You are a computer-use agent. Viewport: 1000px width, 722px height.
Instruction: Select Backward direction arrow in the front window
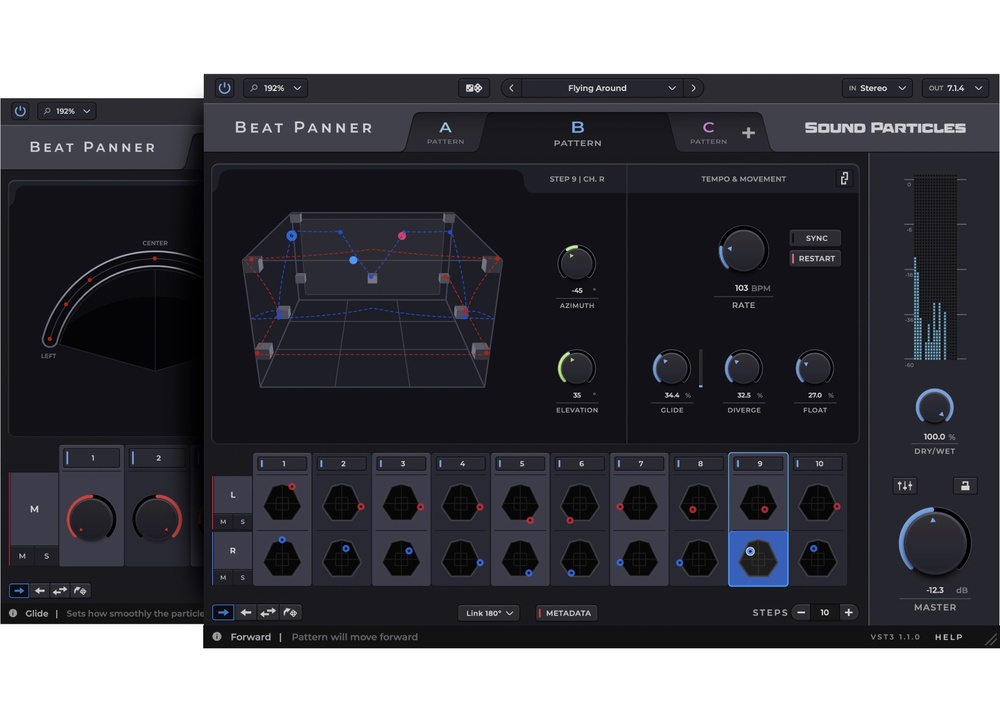click(246, 612)
